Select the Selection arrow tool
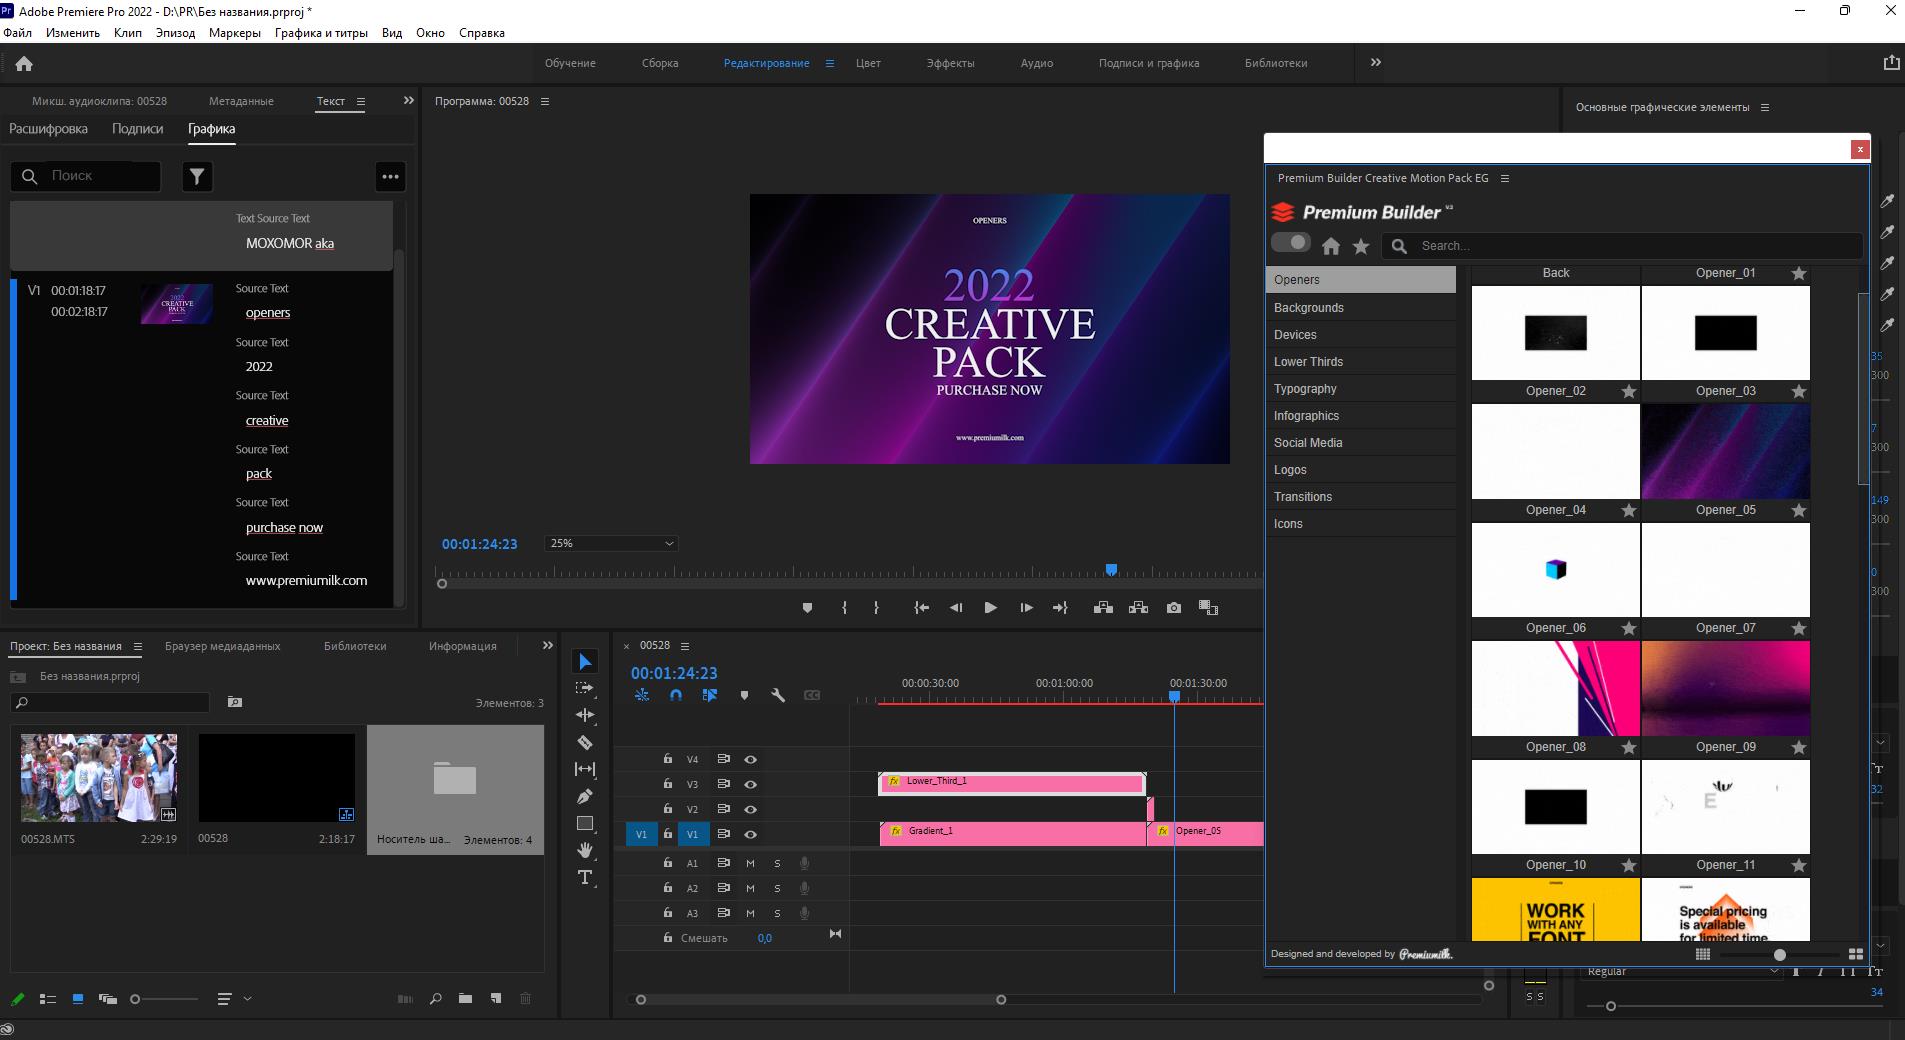The image size is (1905, 1040). [585, 662]
